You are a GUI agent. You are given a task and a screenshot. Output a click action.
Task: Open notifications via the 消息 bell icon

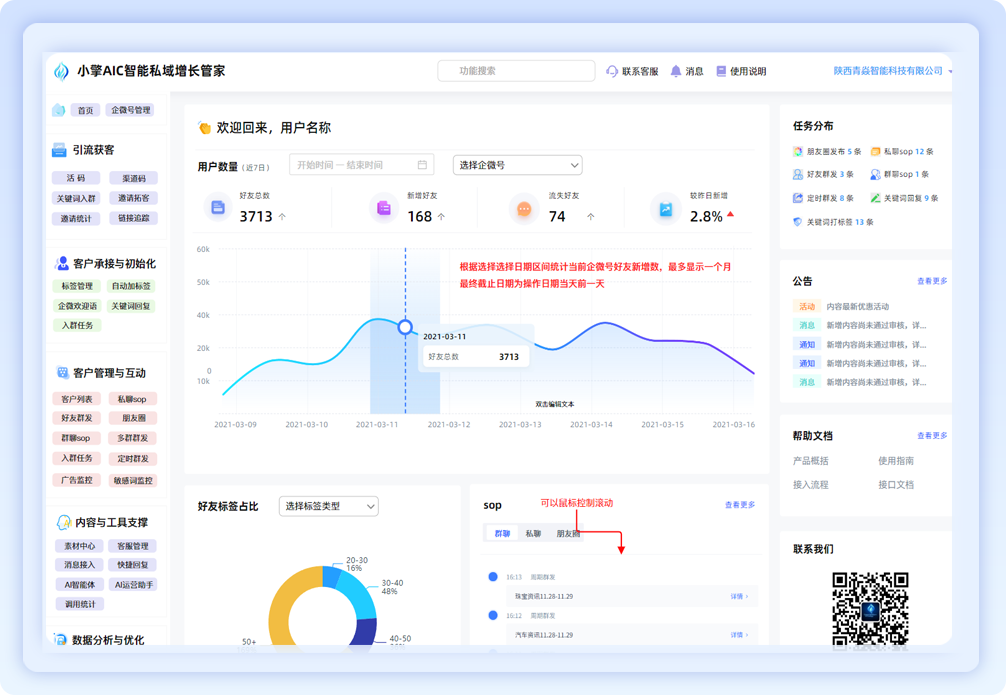point(676,71)
